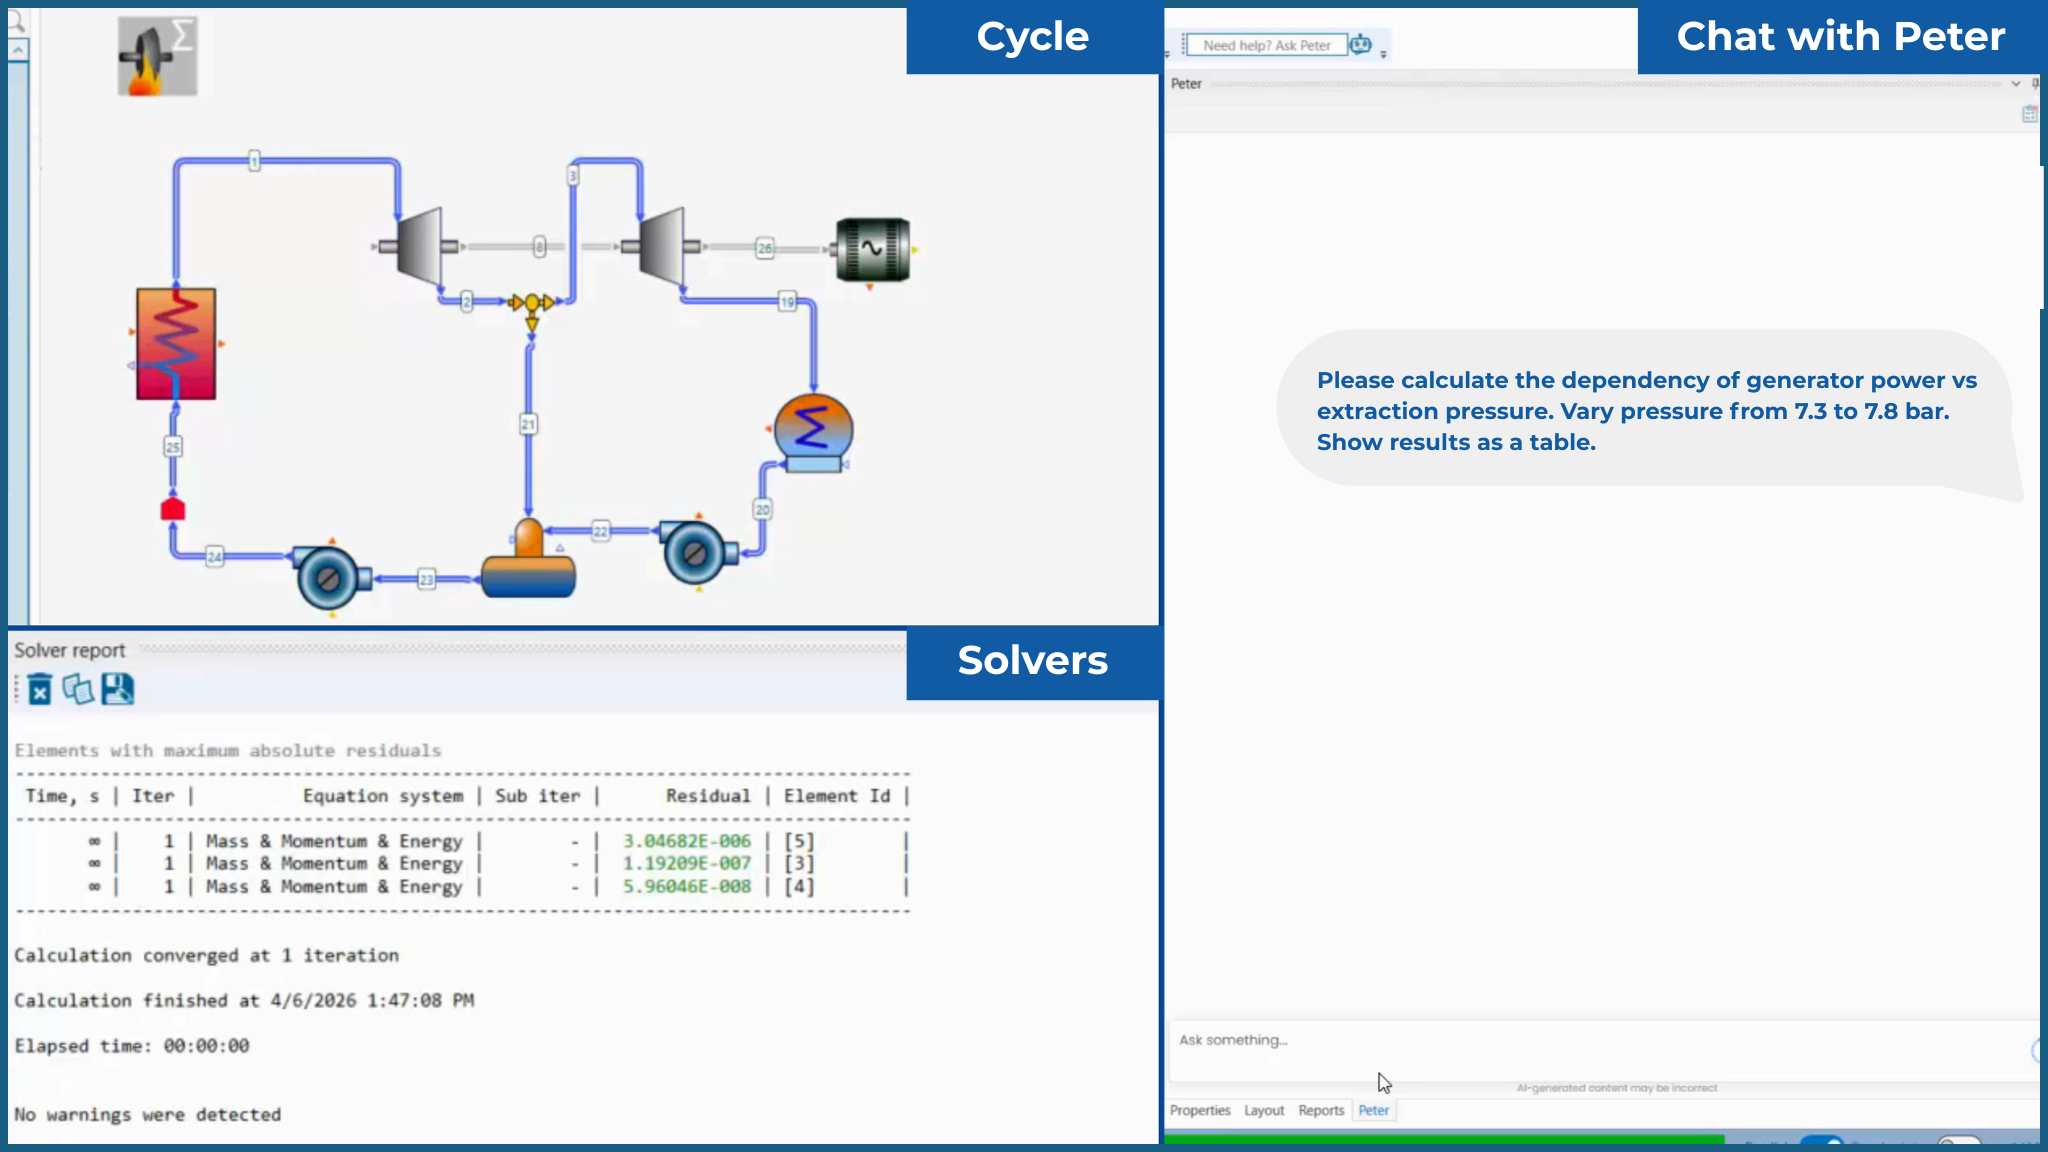The image size is (2048, 1152).
Task: Save the solver report to file
Action: (x=117, y=689)
